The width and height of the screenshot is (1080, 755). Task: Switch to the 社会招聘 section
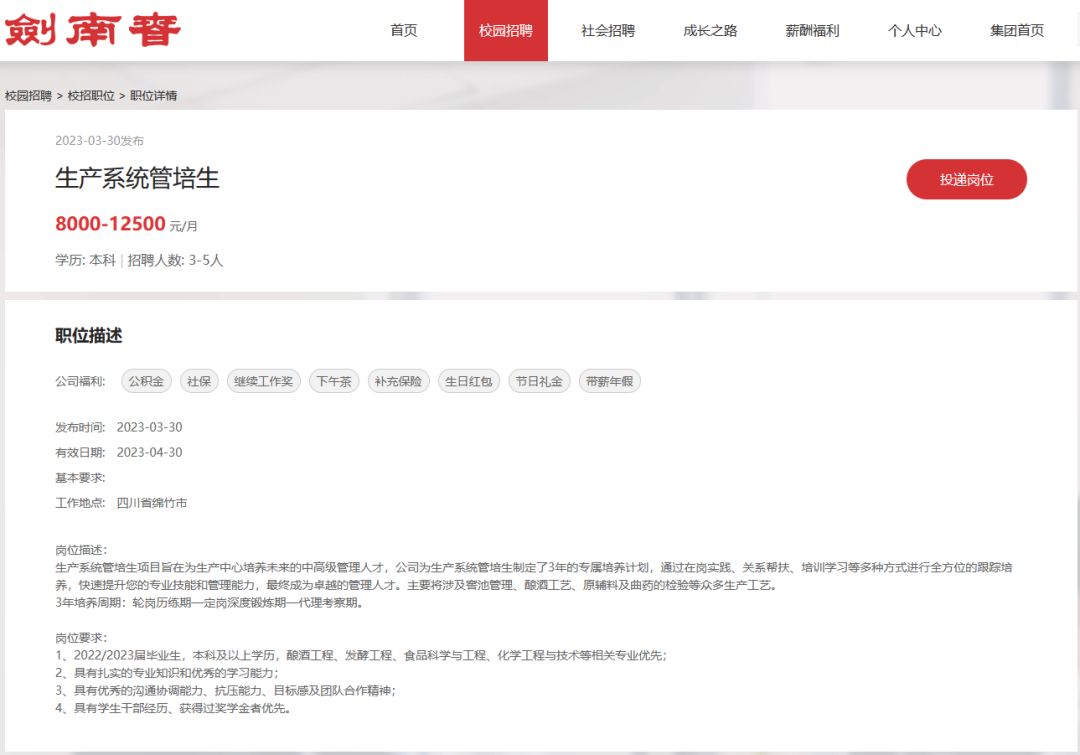607,30
